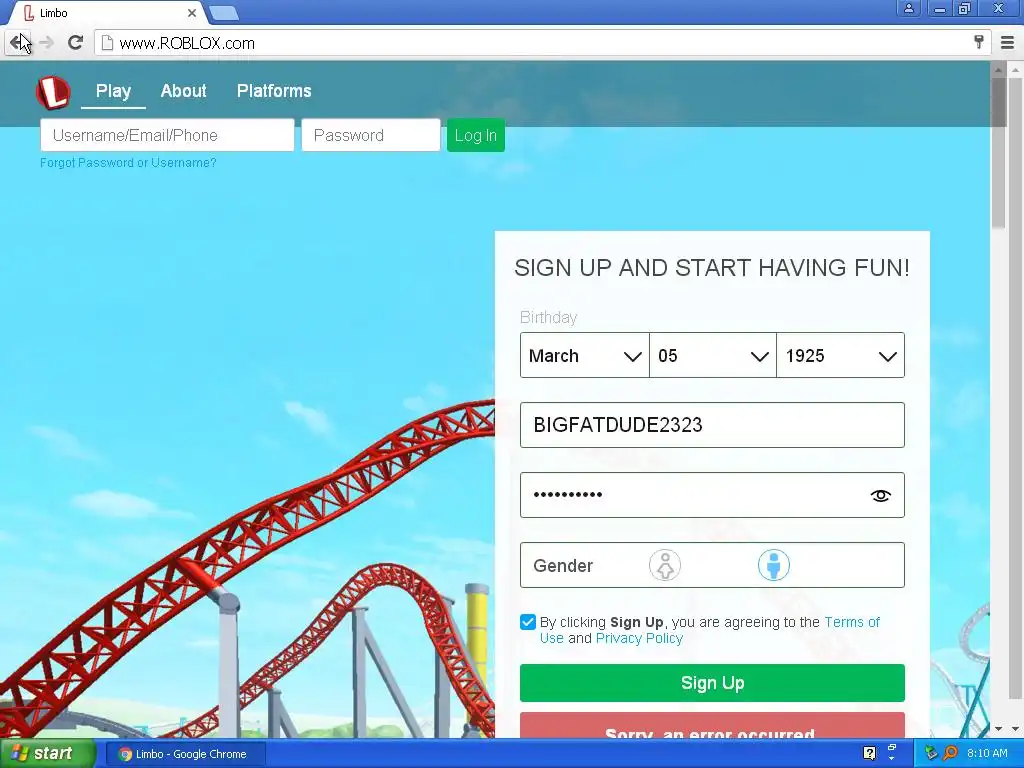Open the Privacy Policy link

pyautogui.click(x=639, y=638)
